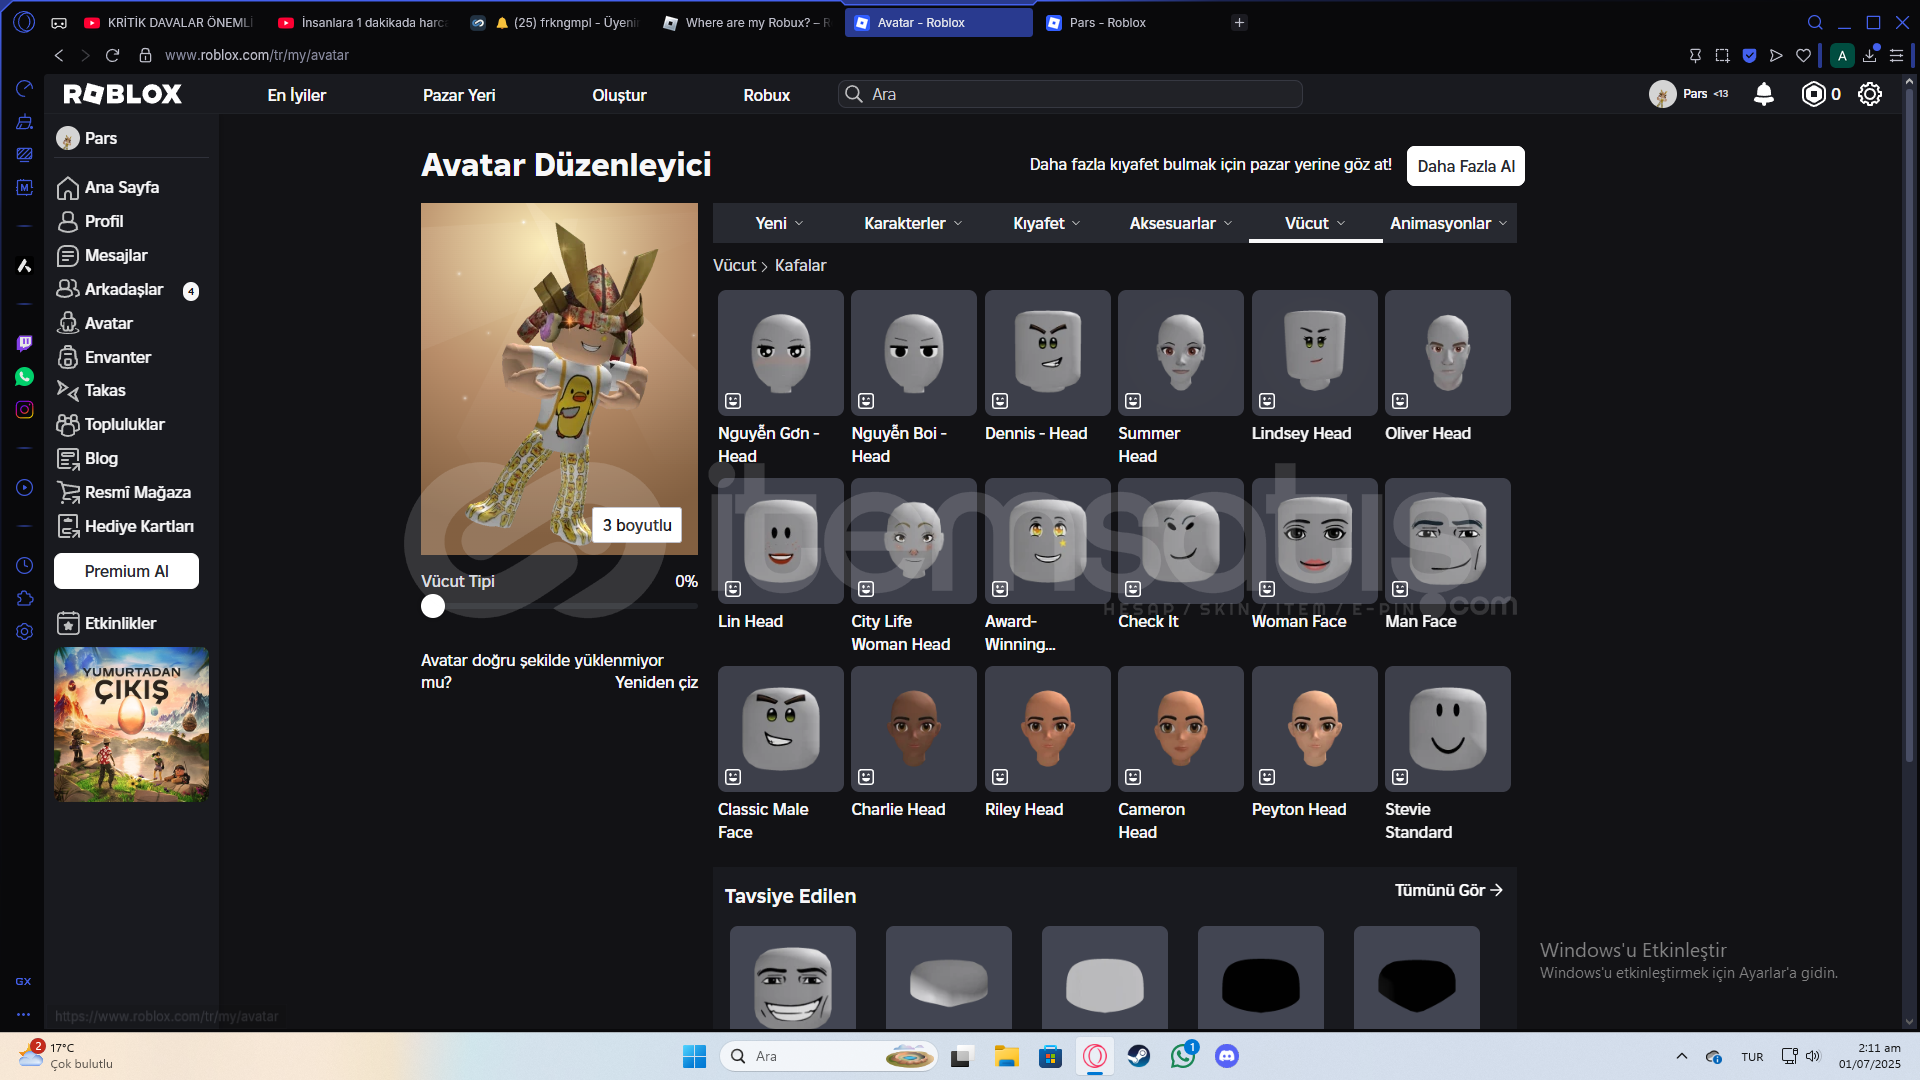The height and width of the screenshot is (1080, 1920).
Task: Open Yumurtadan Çıkış event banner
Action: (131, 724)
